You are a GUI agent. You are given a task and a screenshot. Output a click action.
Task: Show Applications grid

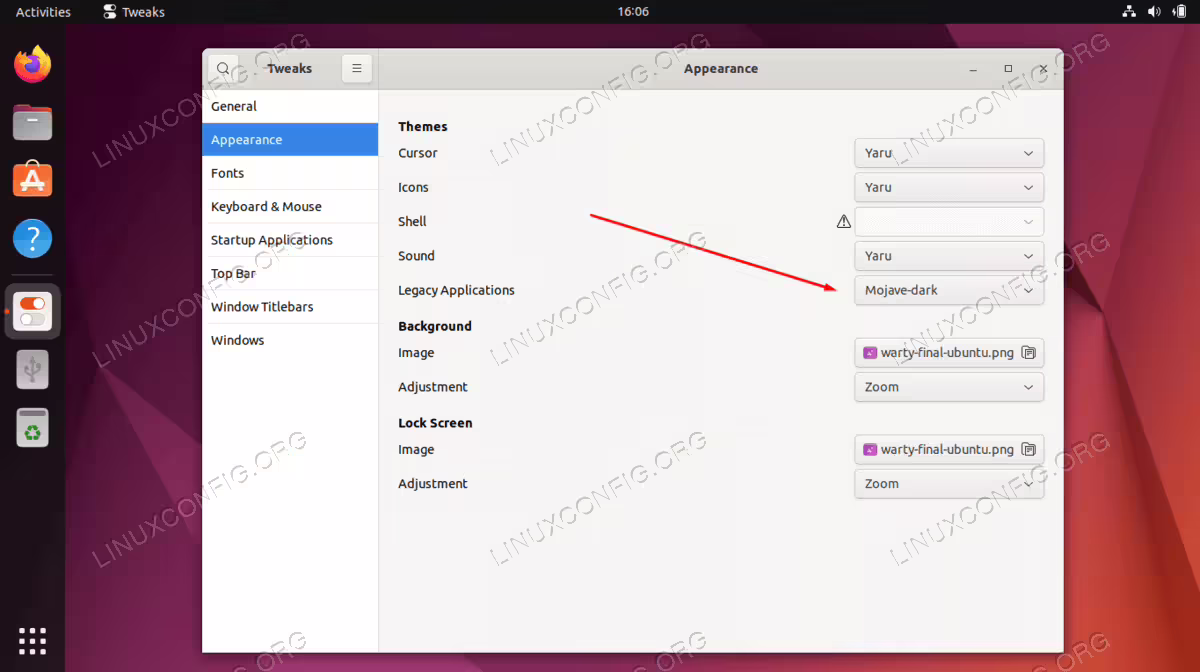click(x=33, y=640)
